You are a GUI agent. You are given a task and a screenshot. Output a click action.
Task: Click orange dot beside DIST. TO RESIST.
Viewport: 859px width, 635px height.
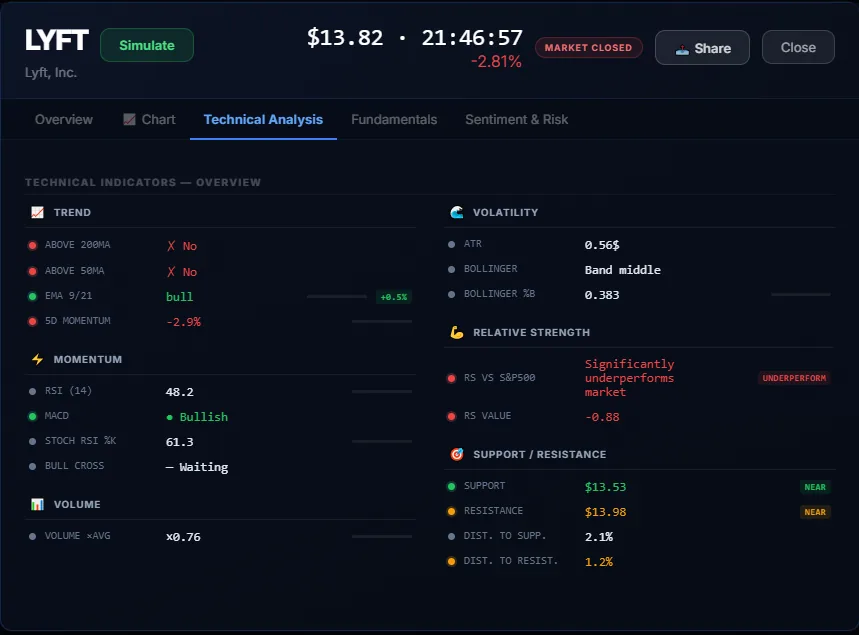pos(451,561)
